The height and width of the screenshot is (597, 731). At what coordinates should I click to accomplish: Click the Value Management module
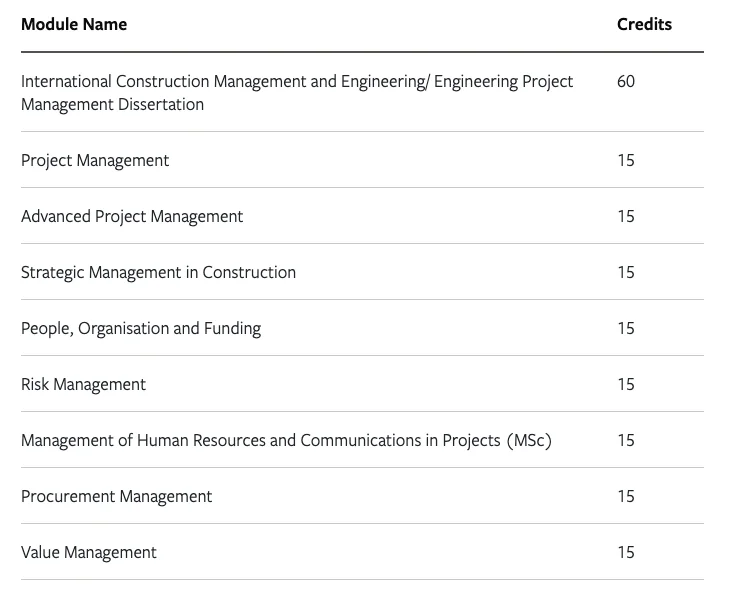tap(89, 552)
